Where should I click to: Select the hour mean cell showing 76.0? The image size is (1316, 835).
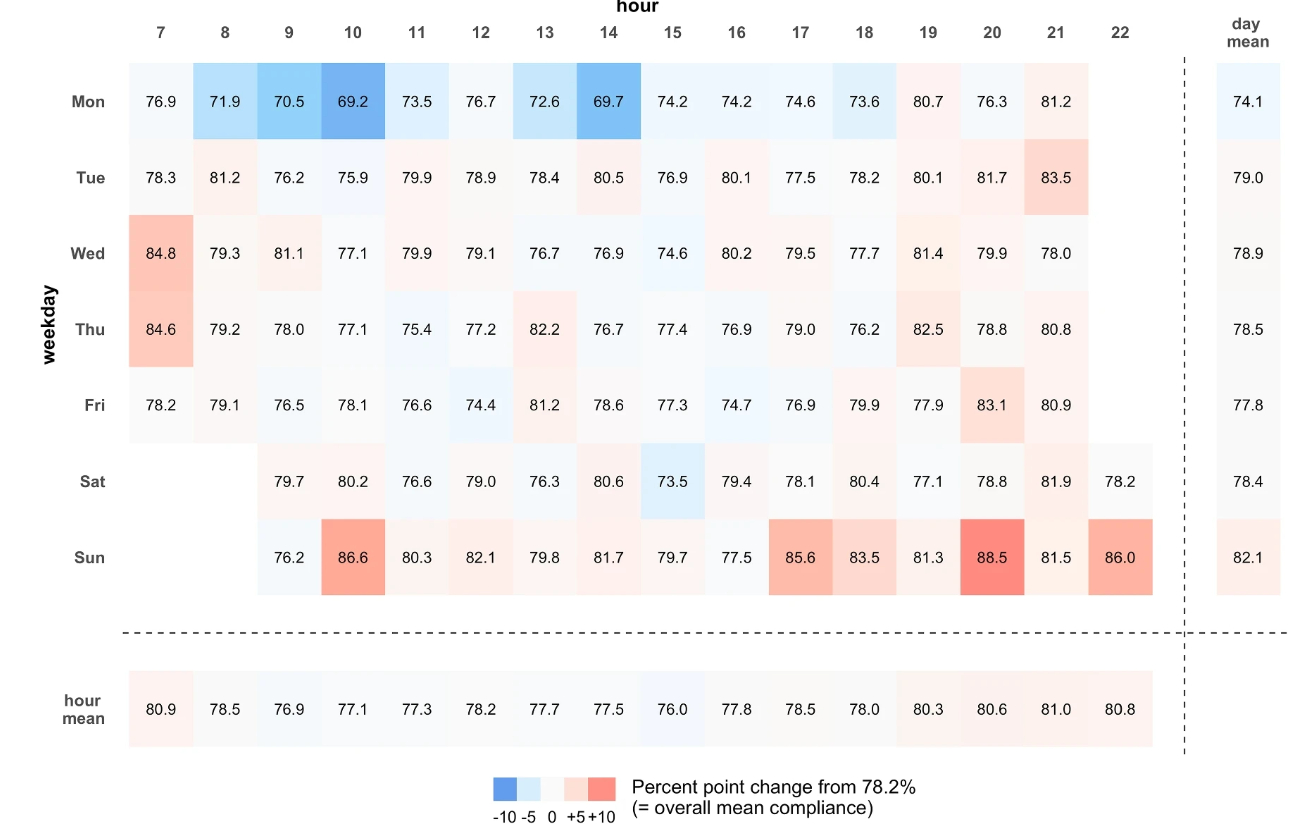[x=672, y=710]
